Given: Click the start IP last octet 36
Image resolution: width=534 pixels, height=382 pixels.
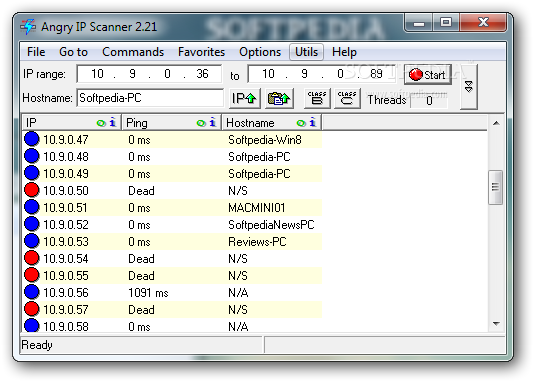Looking at the screenshot, I should pos(202,74).
